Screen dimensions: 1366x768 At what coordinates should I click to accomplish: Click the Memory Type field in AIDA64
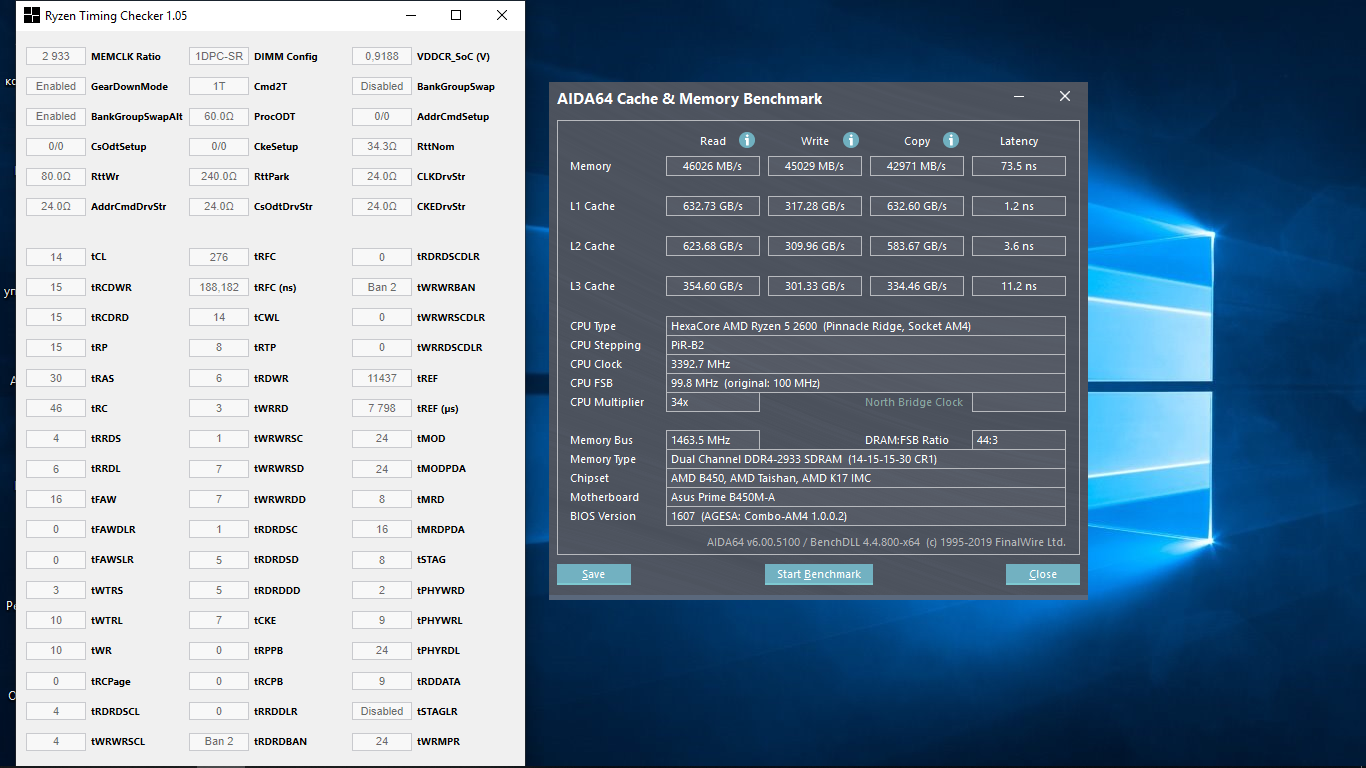pyautogui.click(x=866, y=459)
